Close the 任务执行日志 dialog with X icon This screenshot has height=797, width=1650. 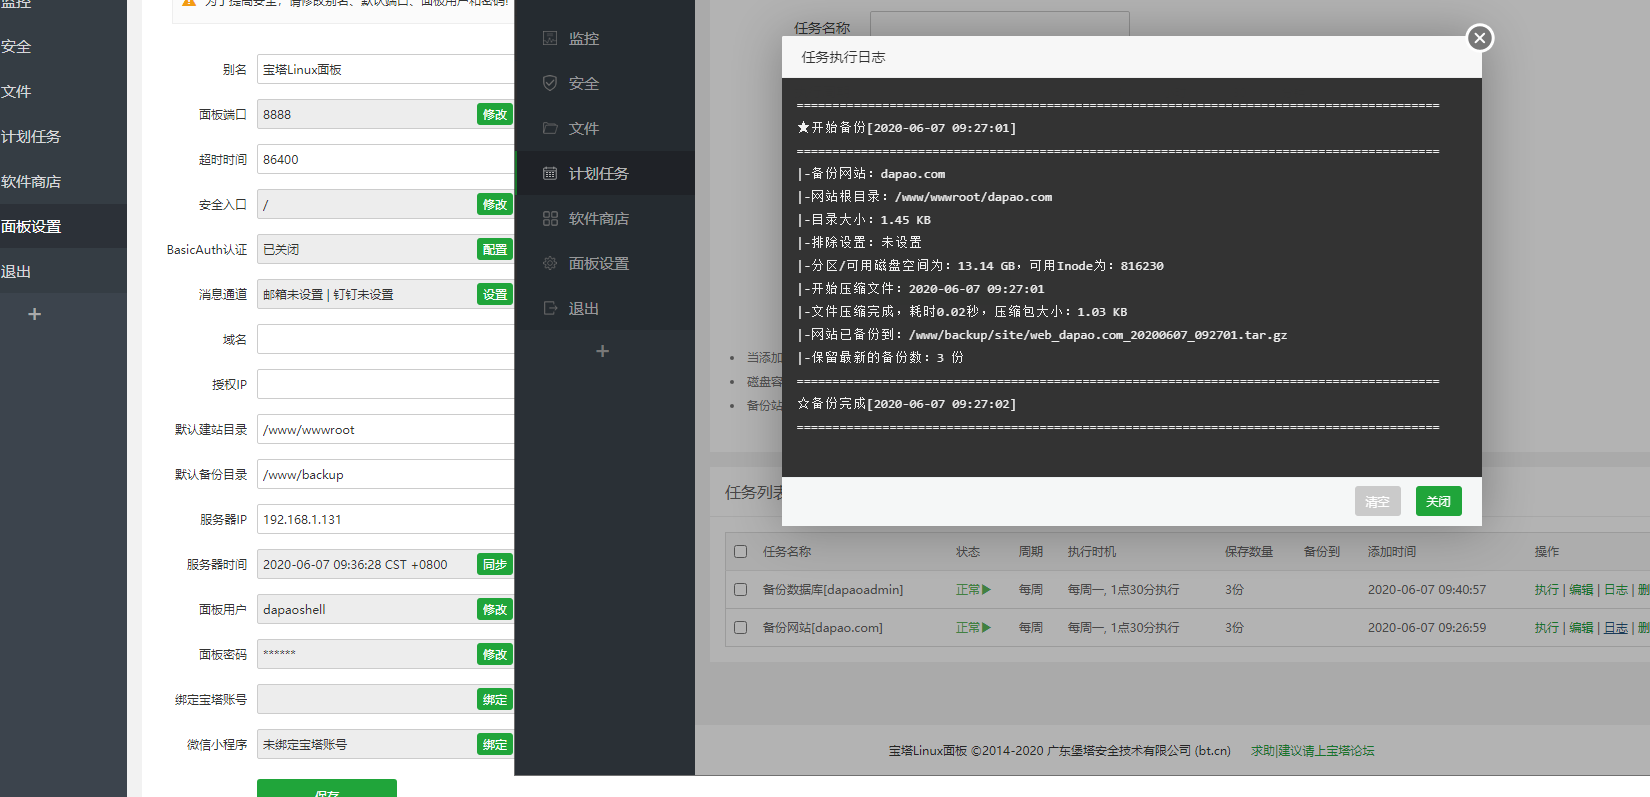pos(1480,38)
